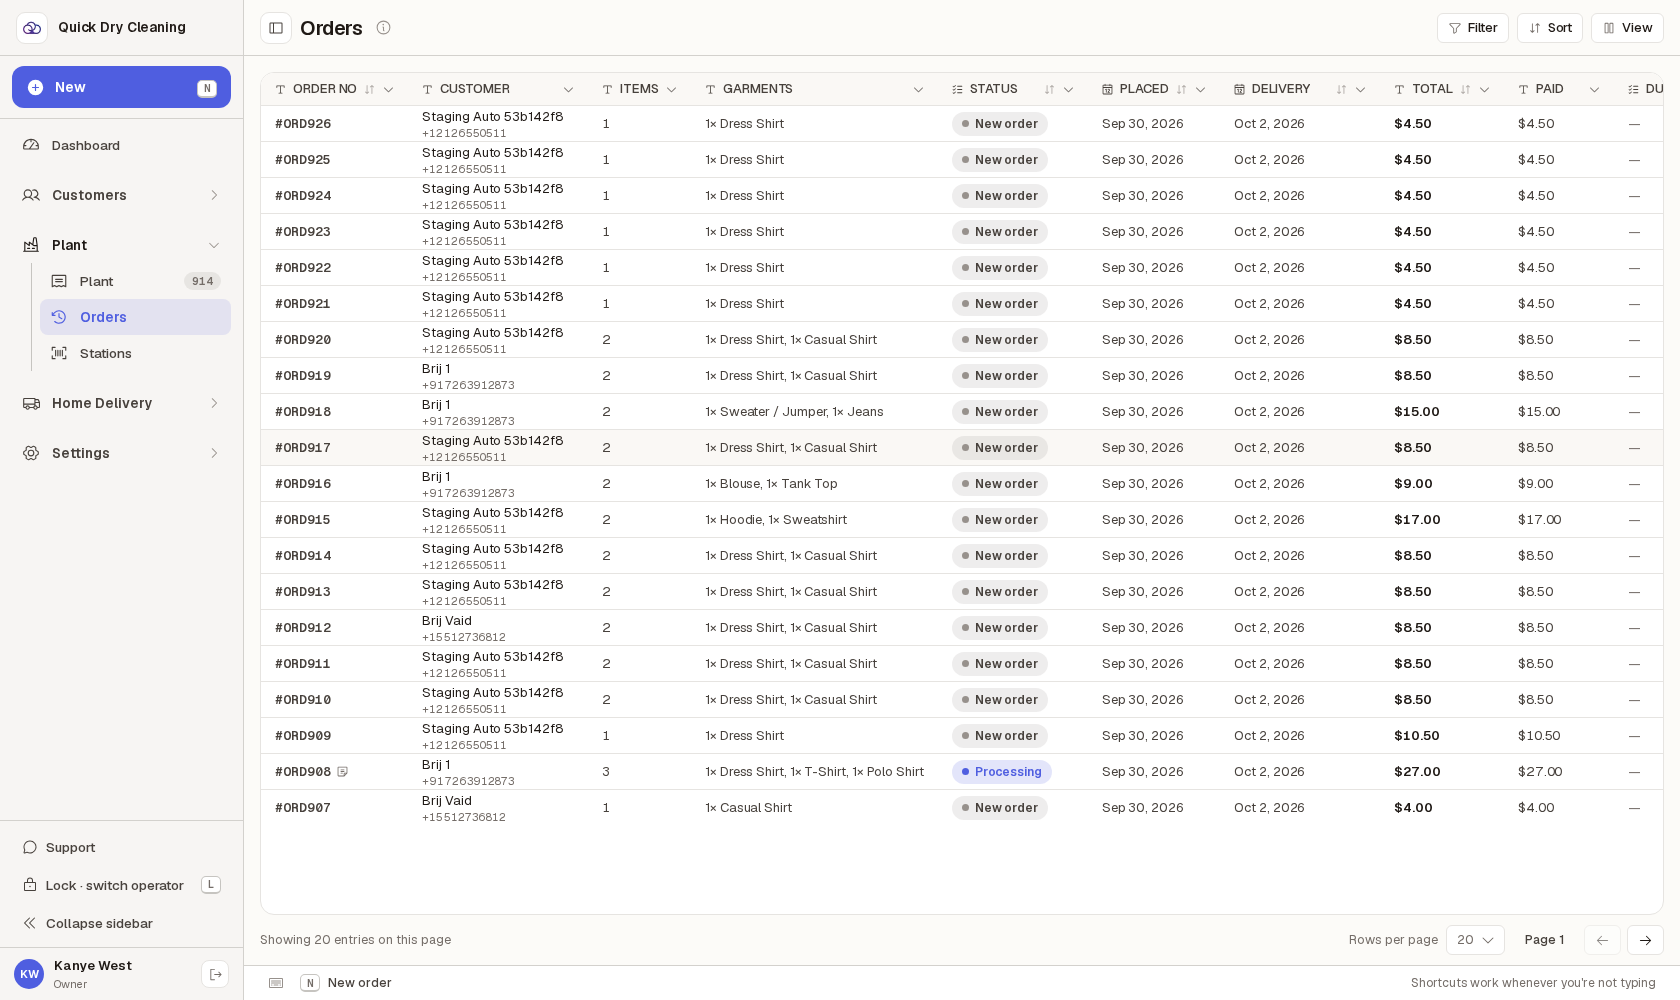Sort by Status column arrows
The width and height of the screenshot is (1680, 1000).
[1049, 90]
